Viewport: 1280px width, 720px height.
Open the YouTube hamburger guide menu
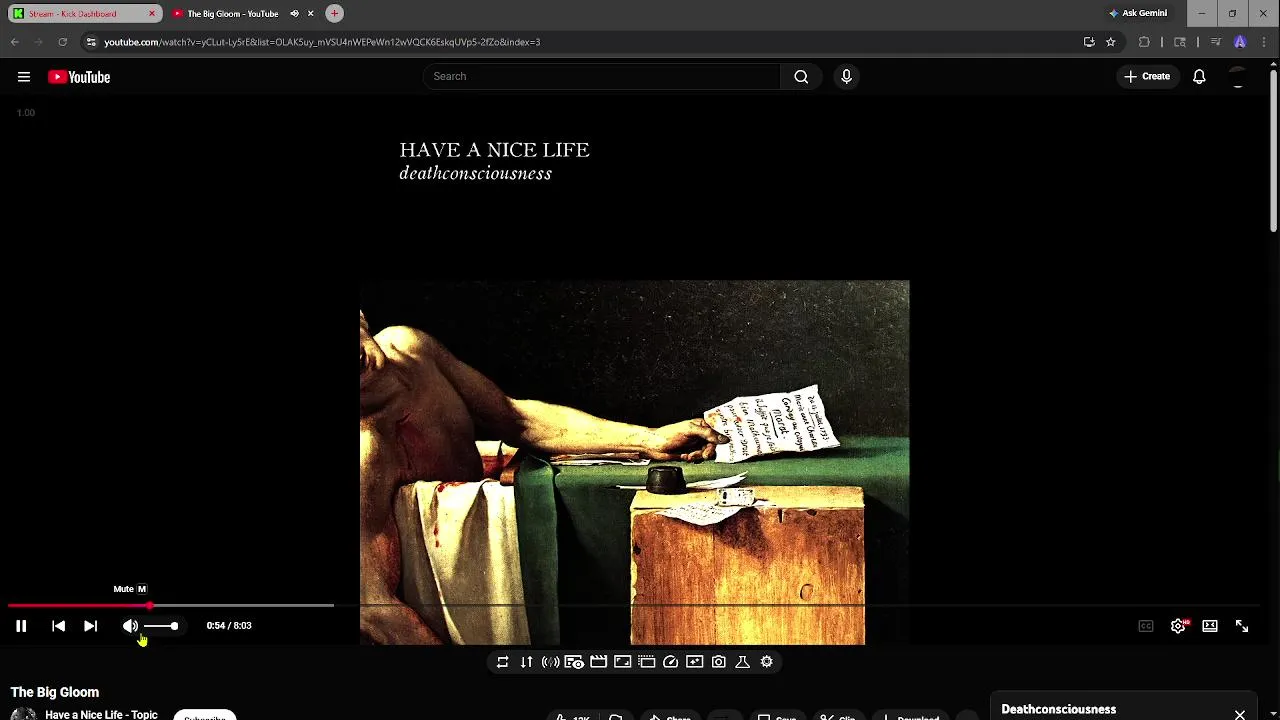coord(24,77)
